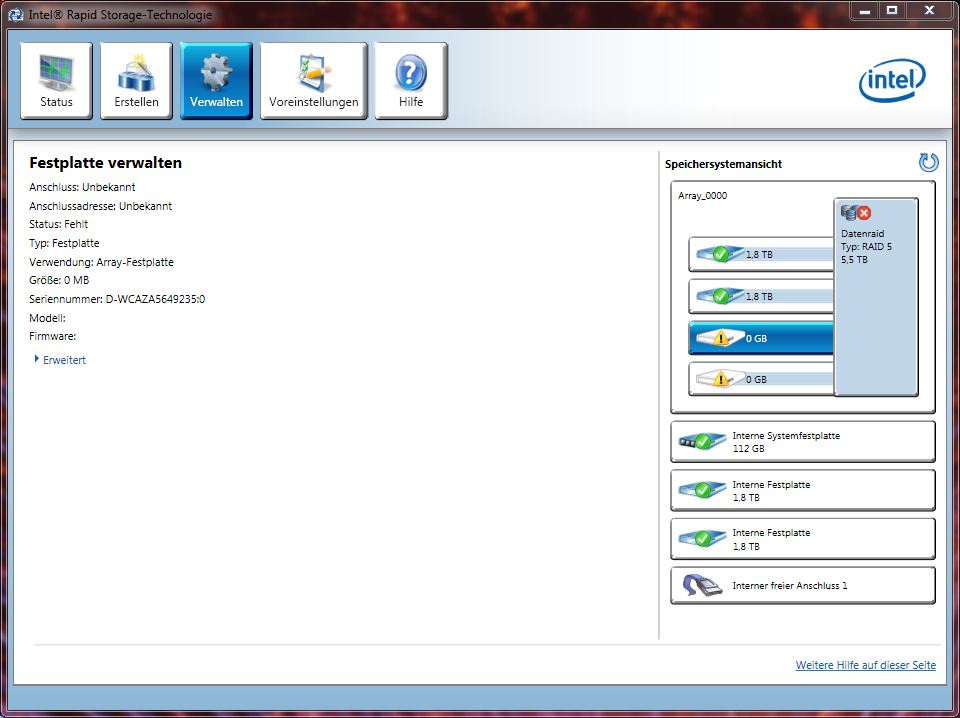The image size is (960, 718).
Task: Expand the Erweitert section
Action: 60,360
